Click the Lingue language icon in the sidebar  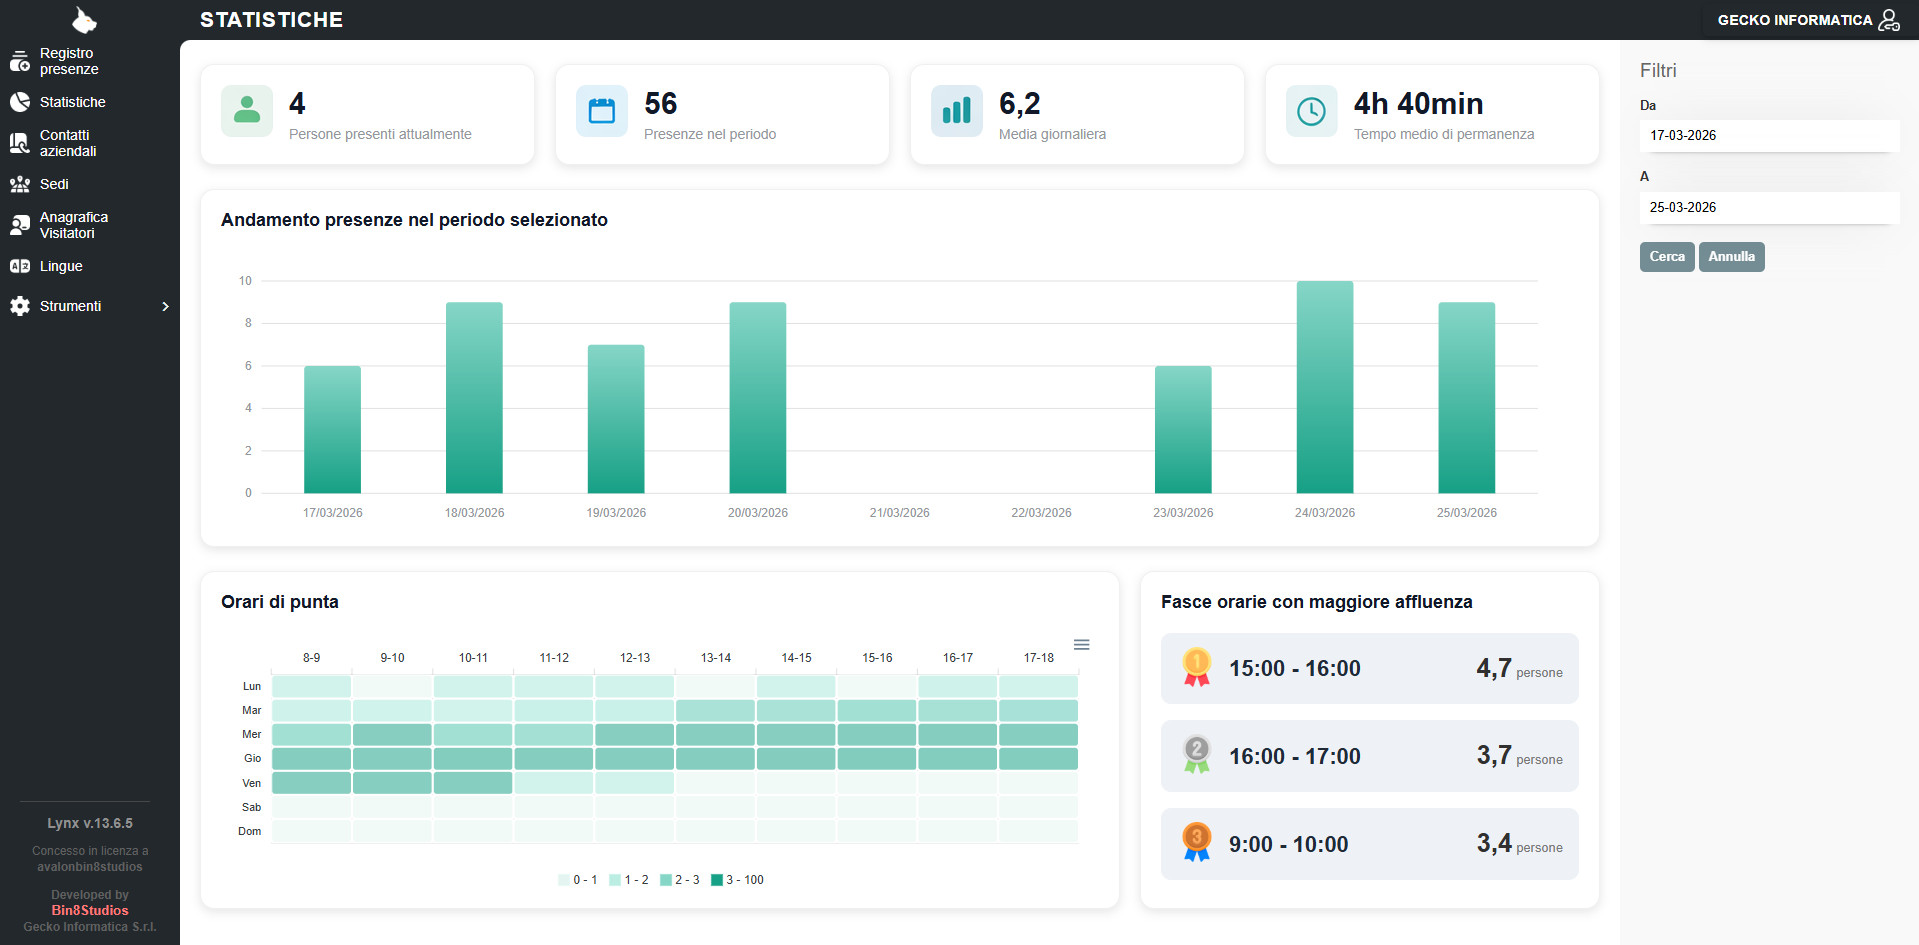(x=20, y=267)
